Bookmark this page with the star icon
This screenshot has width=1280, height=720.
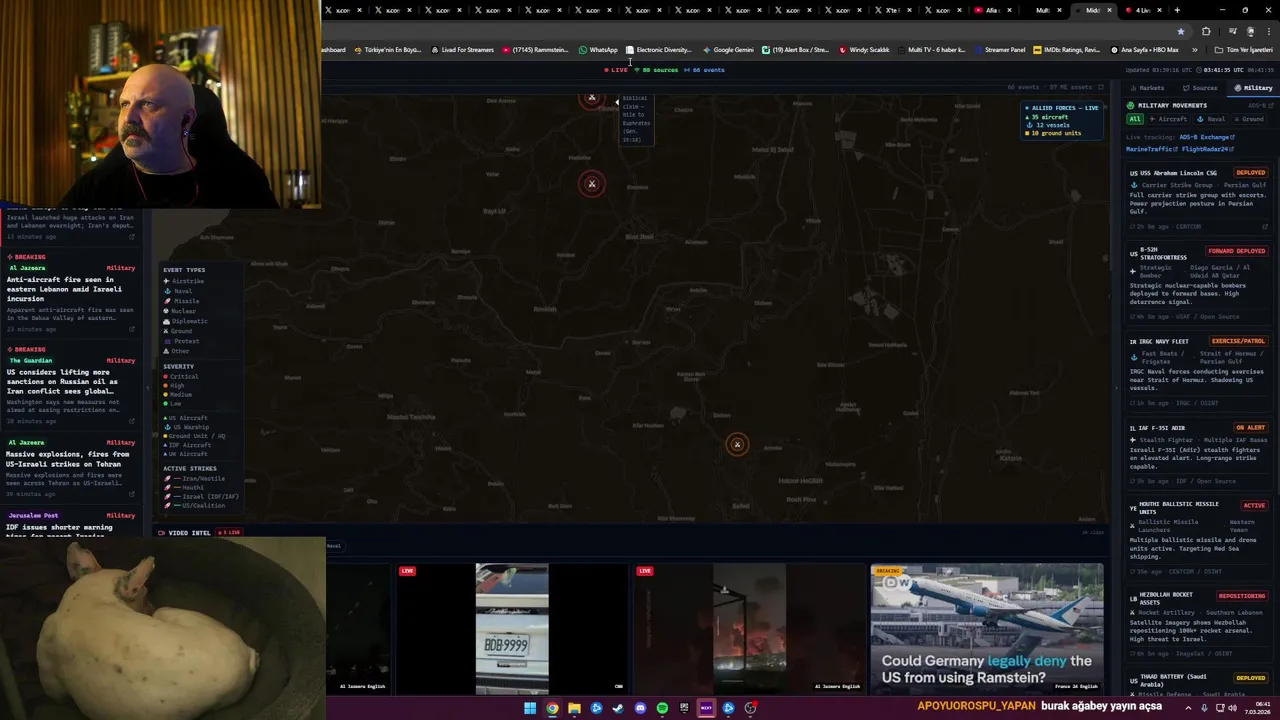click(x=1181, y=31)
